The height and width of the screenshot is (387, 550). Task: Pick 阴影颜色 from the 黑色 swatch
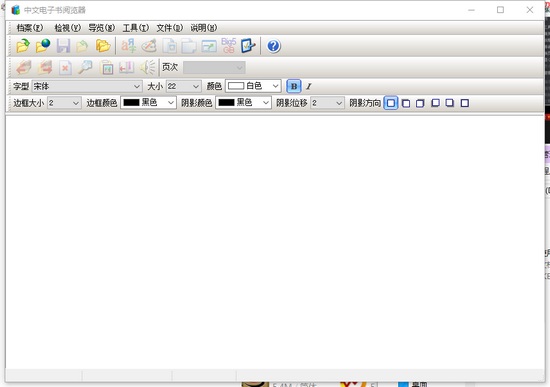coord(243,103)
